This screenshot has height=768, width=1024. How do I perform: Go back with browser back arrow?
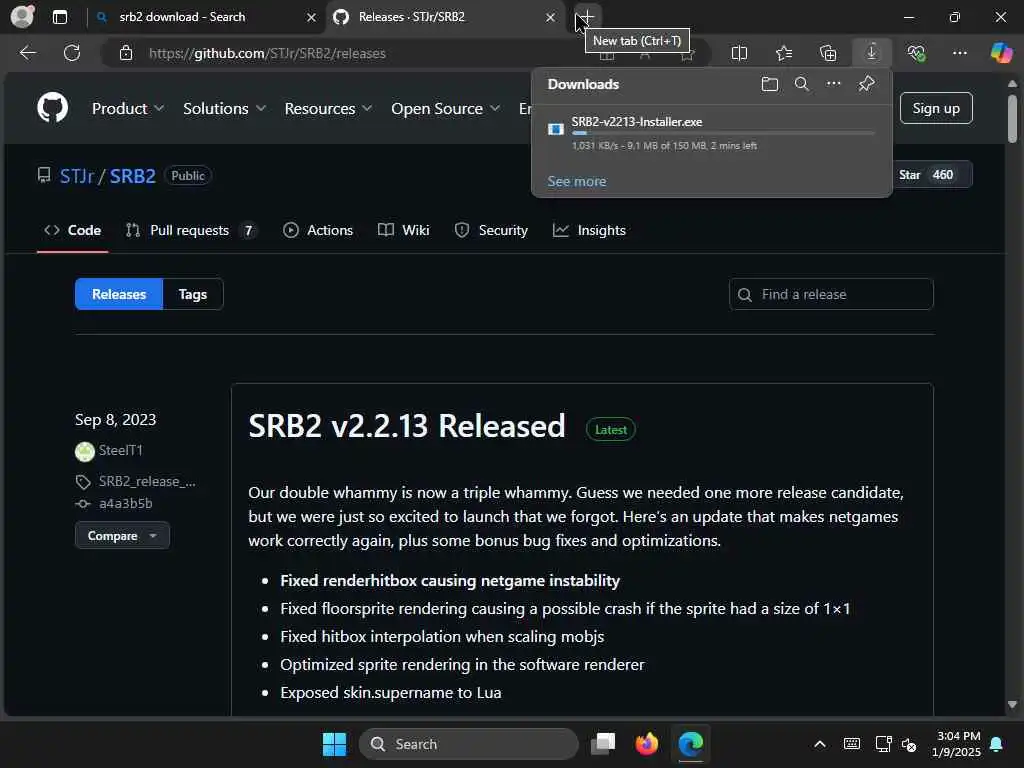pos(27,53)
